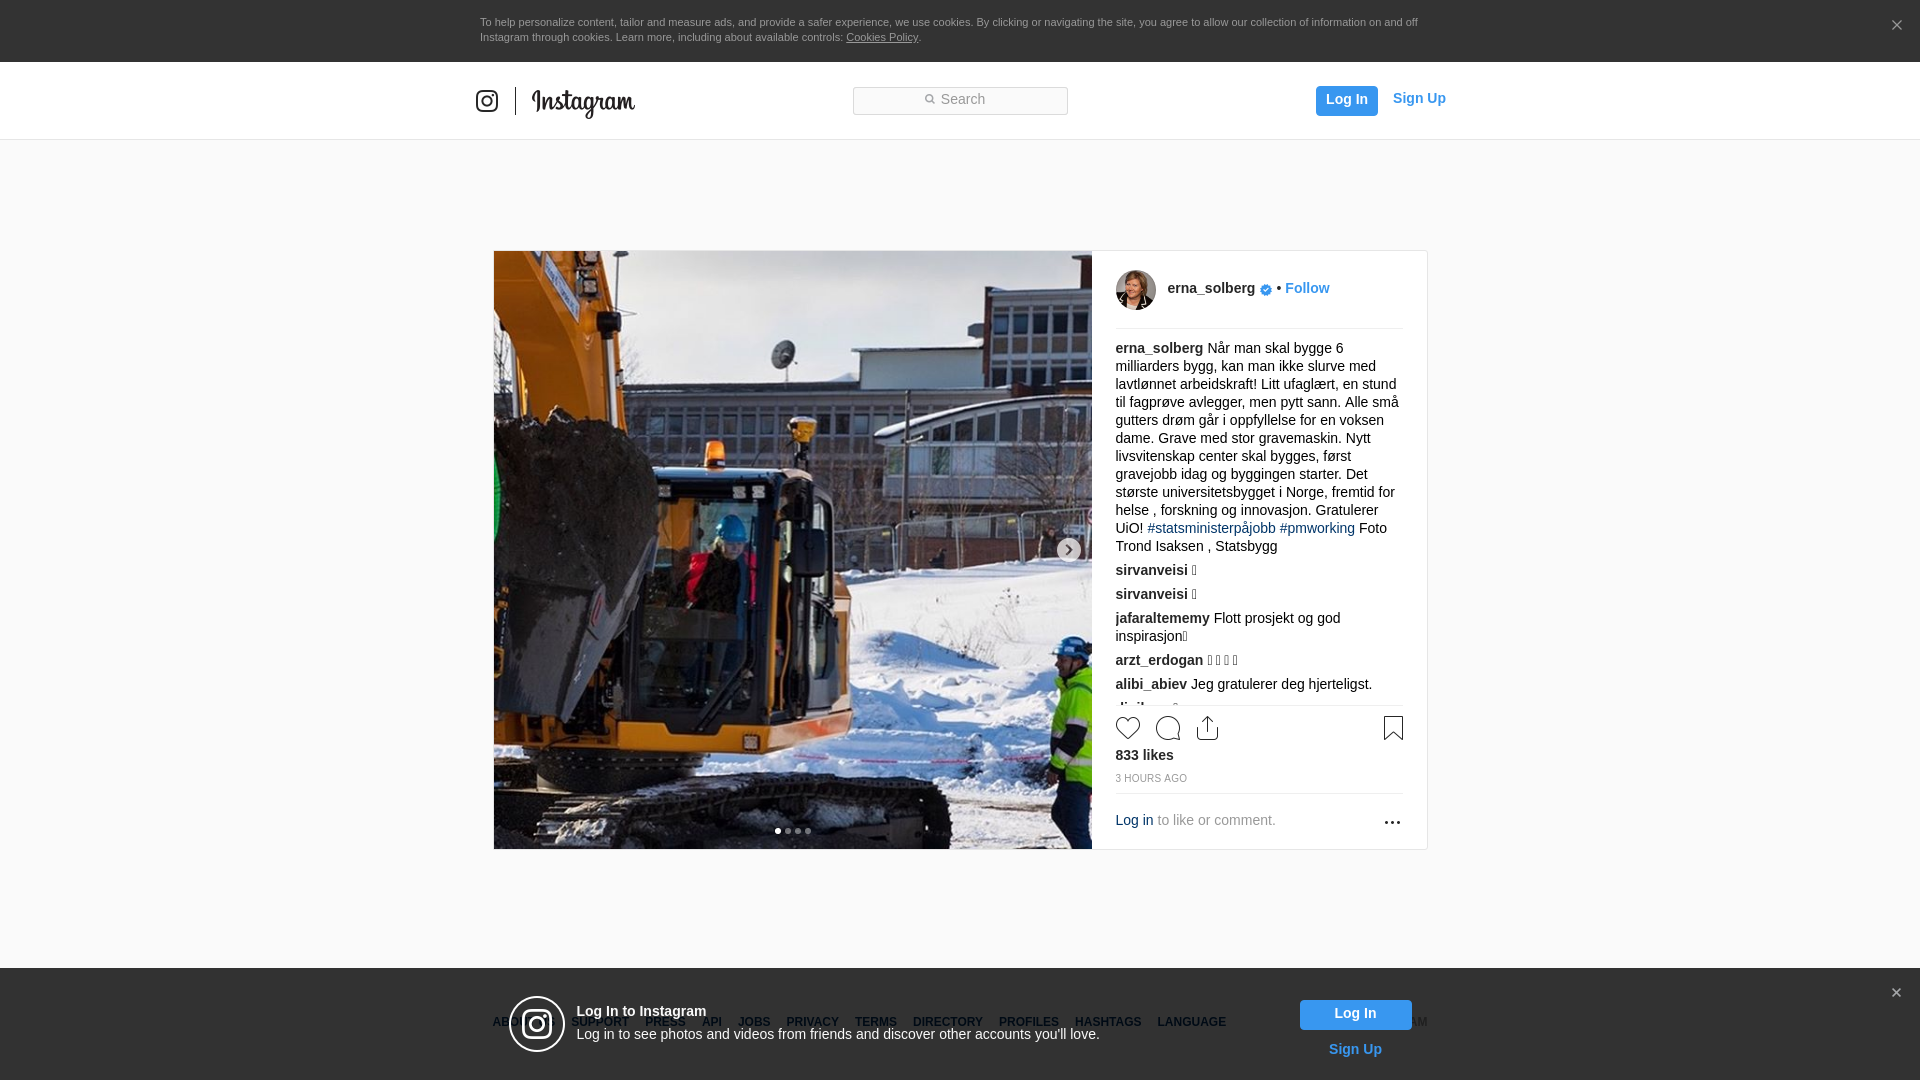1920x1080 pixels.
Task: Click the 3 HOURS AGO timestamp
Action: [1151, 778]
